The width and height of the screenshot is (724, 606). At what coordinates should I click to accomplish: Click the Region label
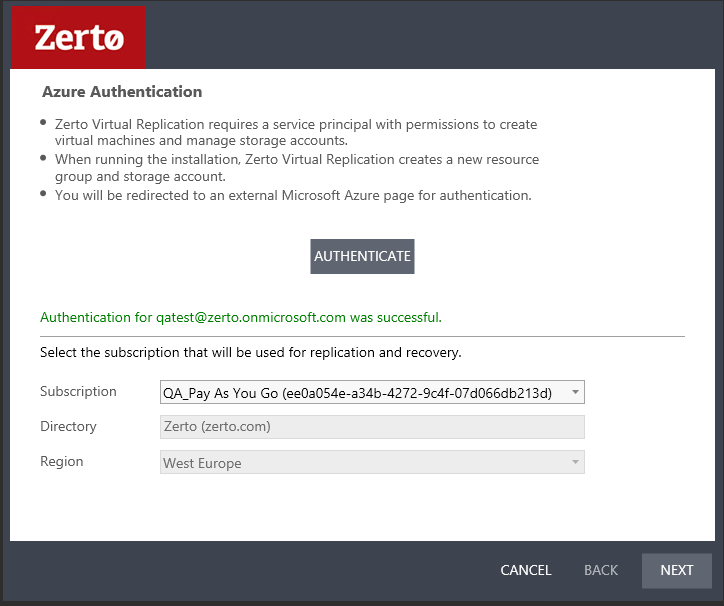click(61, 461)
